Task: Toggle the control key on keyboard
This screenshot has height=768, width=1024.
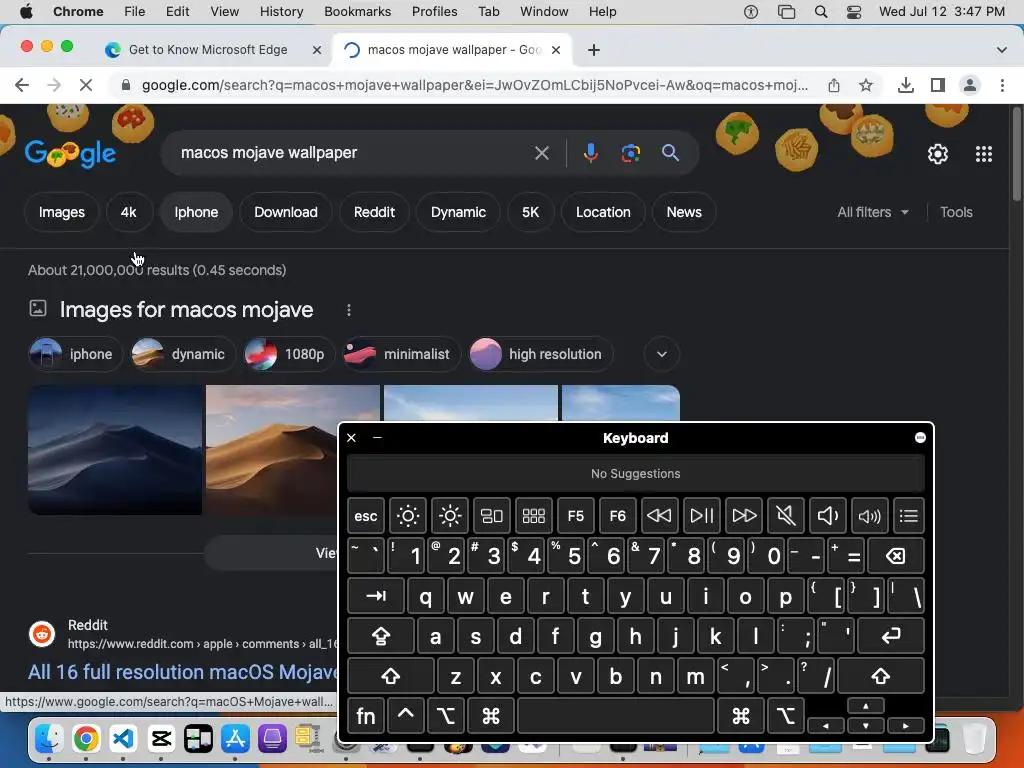Action: click(406, 716)
